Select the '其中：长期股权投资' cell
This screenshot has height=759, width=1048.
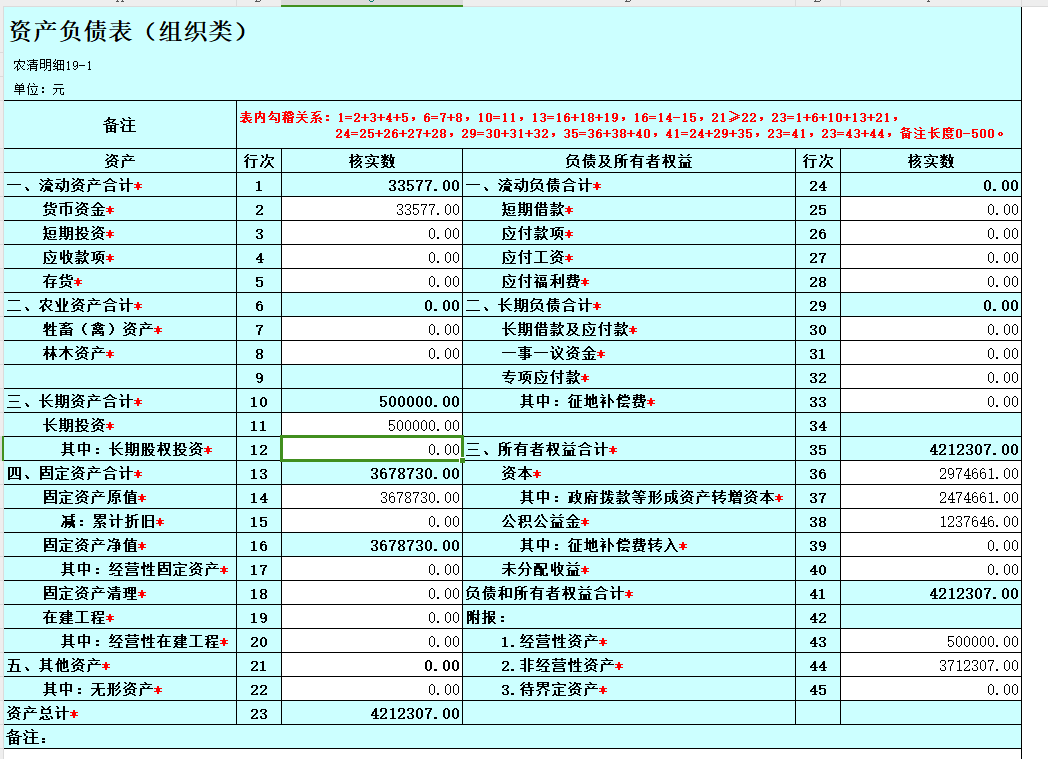tap(120, 450)
